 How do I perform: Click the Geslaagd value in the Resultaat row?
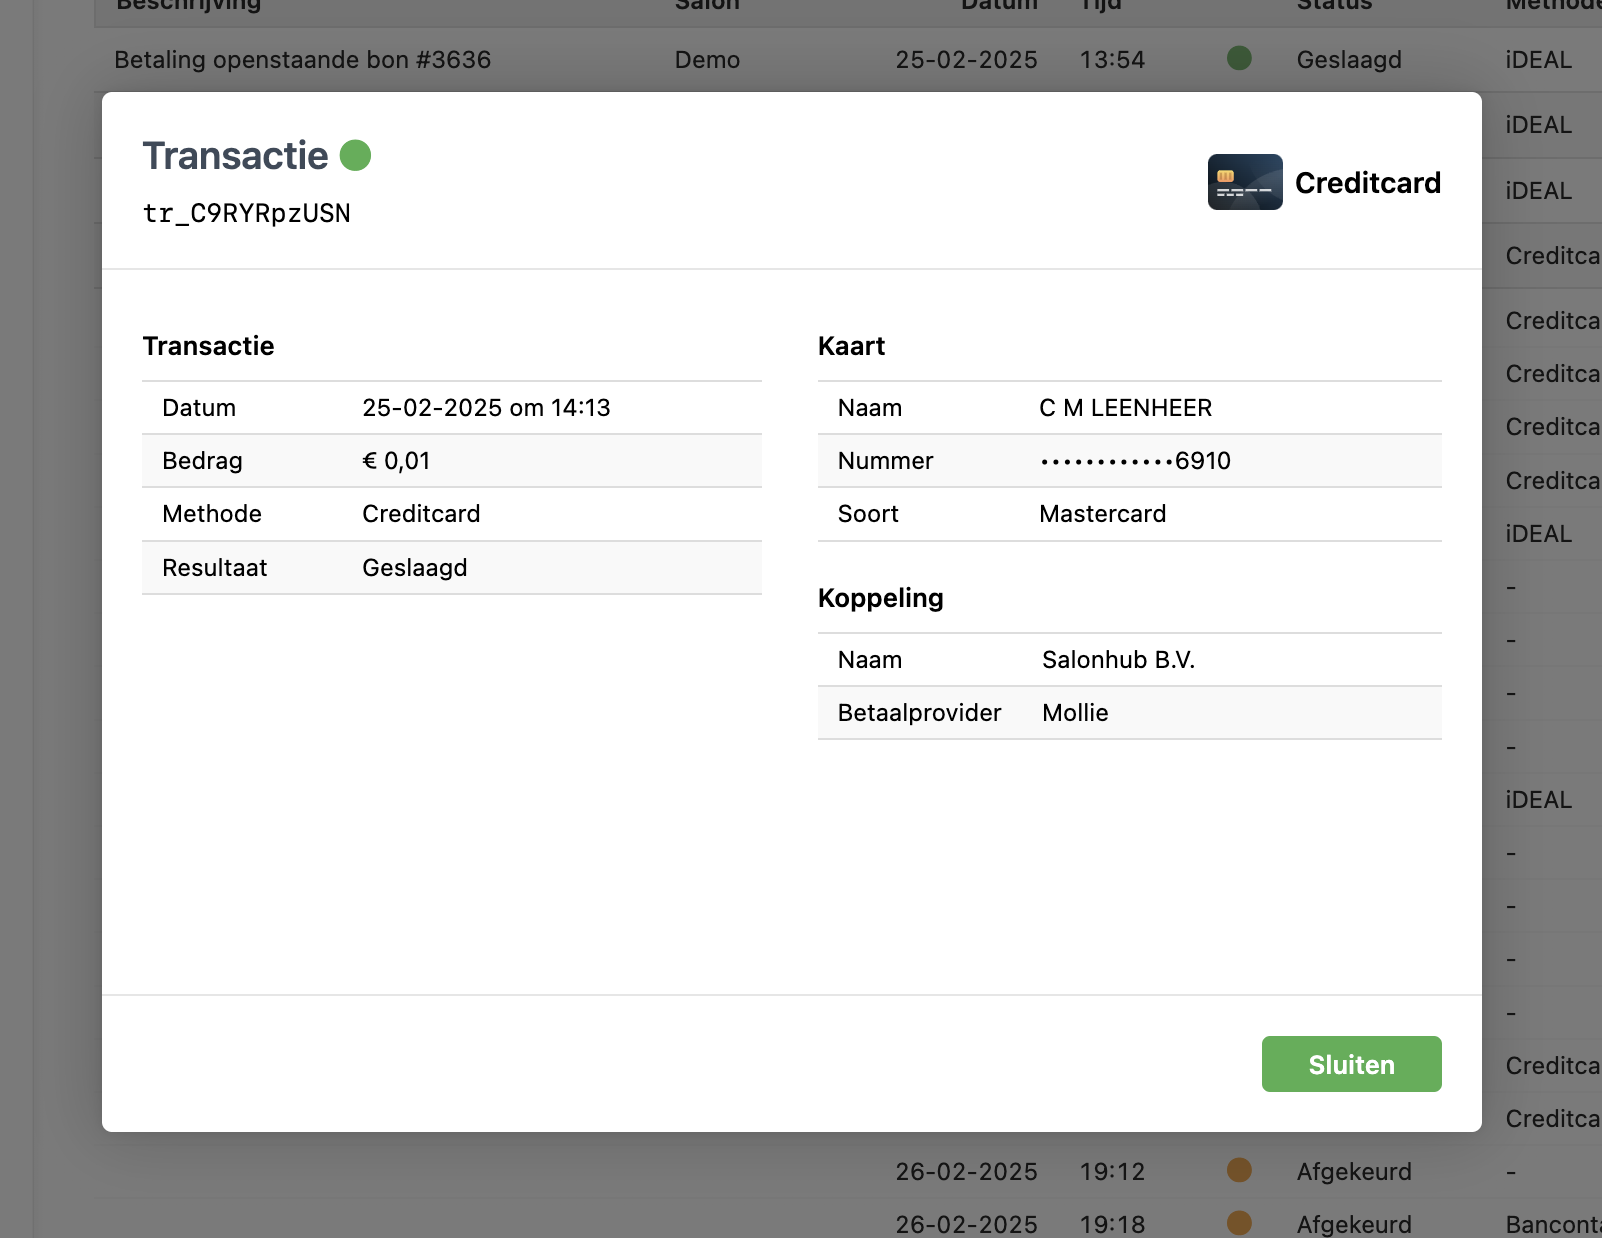coord(414,568)
